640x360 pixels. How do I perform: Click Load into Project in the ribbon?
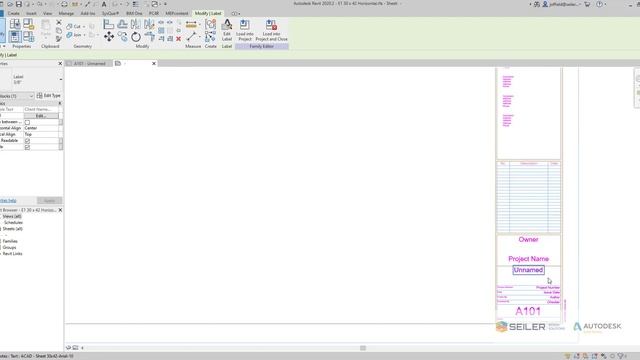[x=245, y=30]
